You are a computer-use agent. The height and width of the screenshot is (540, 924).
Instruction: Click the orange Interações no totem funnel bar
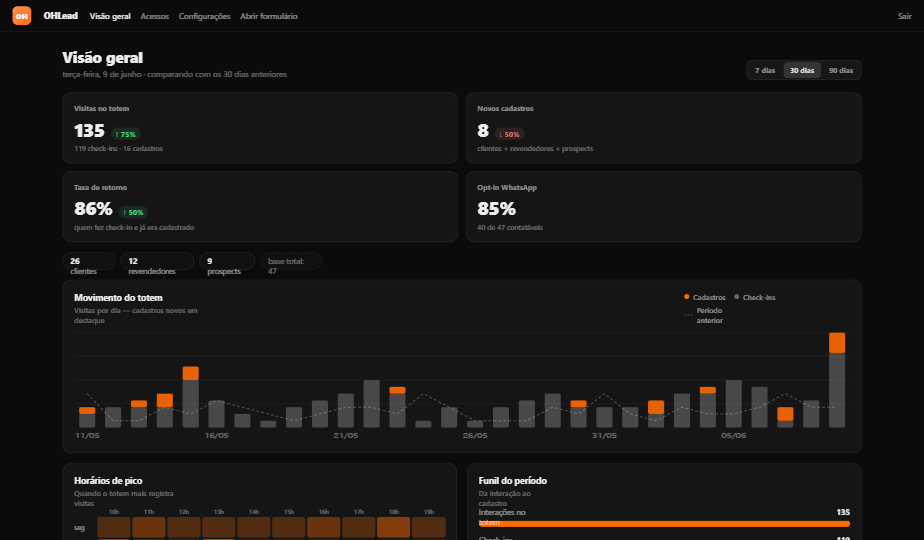pyautogui.click(x=664, y=523)
